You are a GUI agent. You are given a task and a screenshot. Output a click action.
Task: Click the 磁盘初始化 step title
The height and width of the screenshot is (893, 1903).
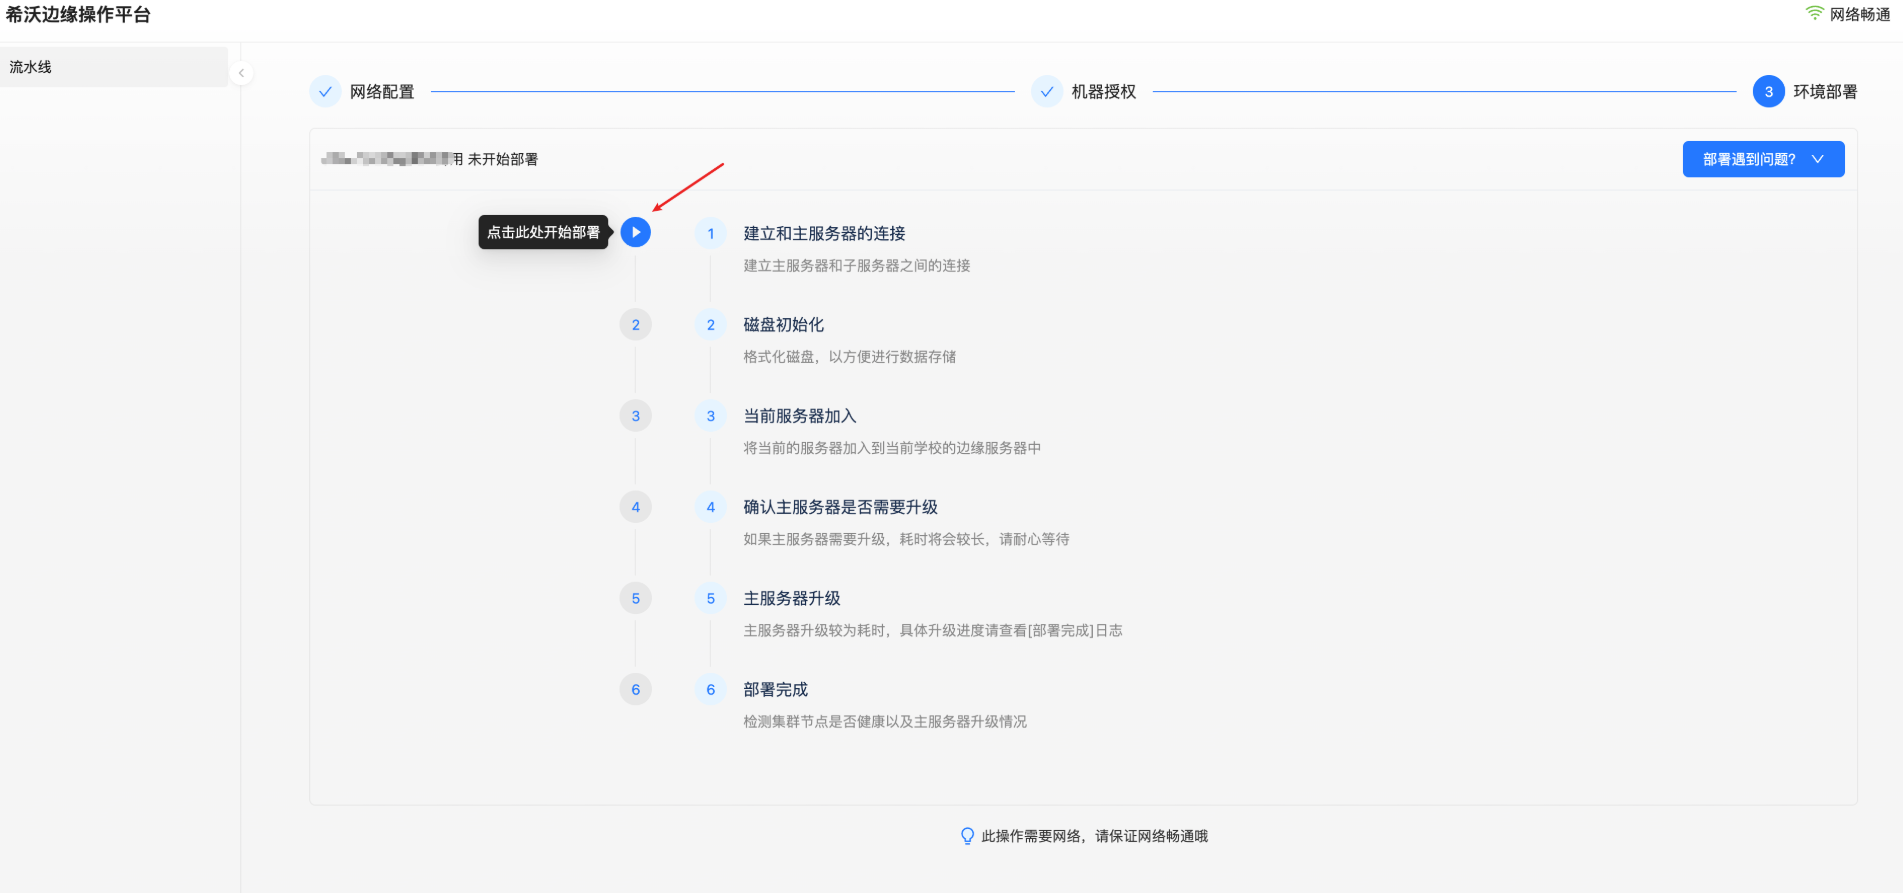point(783,325)
